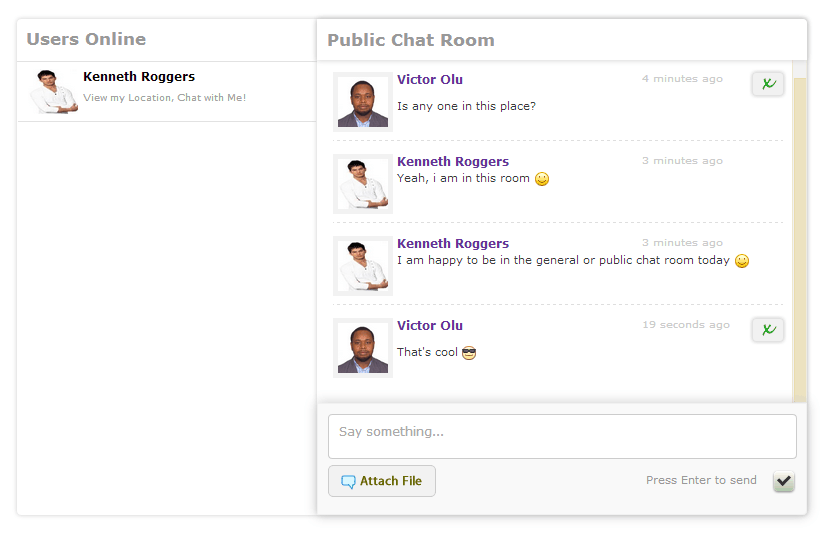Open Victor Olu's profile from first message
The width and height of the screenshot is (827, 543).
430,80
